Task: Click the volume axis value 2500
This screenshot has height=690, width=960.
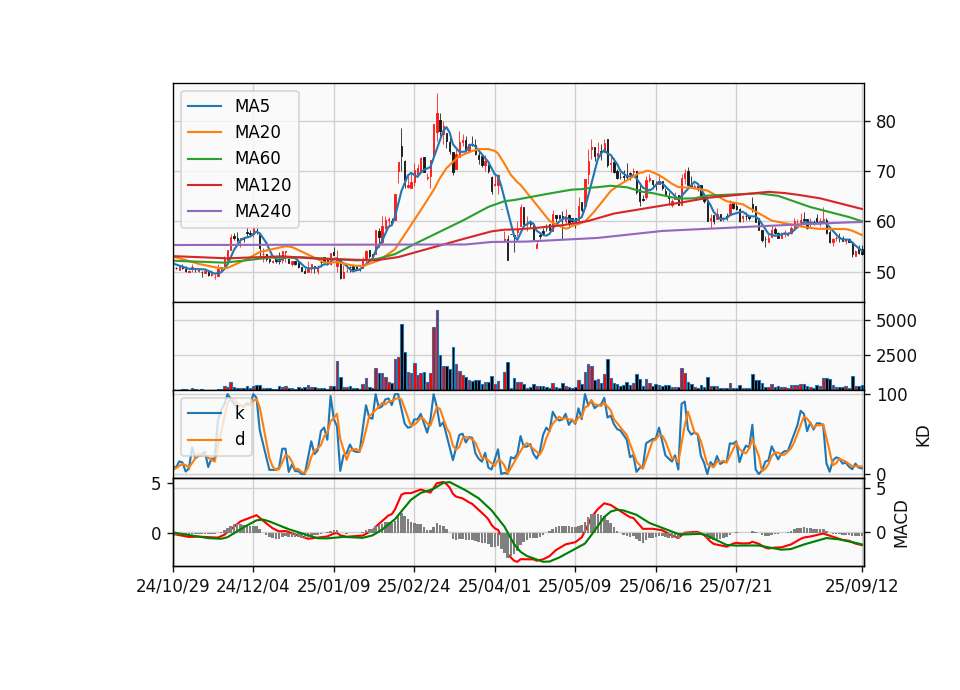Action: coord(896,356)
